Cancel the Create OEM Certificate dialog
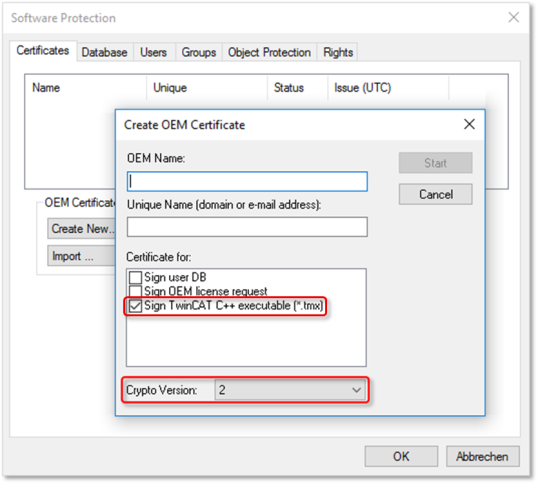The image size is (538, 486). coord(435,194)
